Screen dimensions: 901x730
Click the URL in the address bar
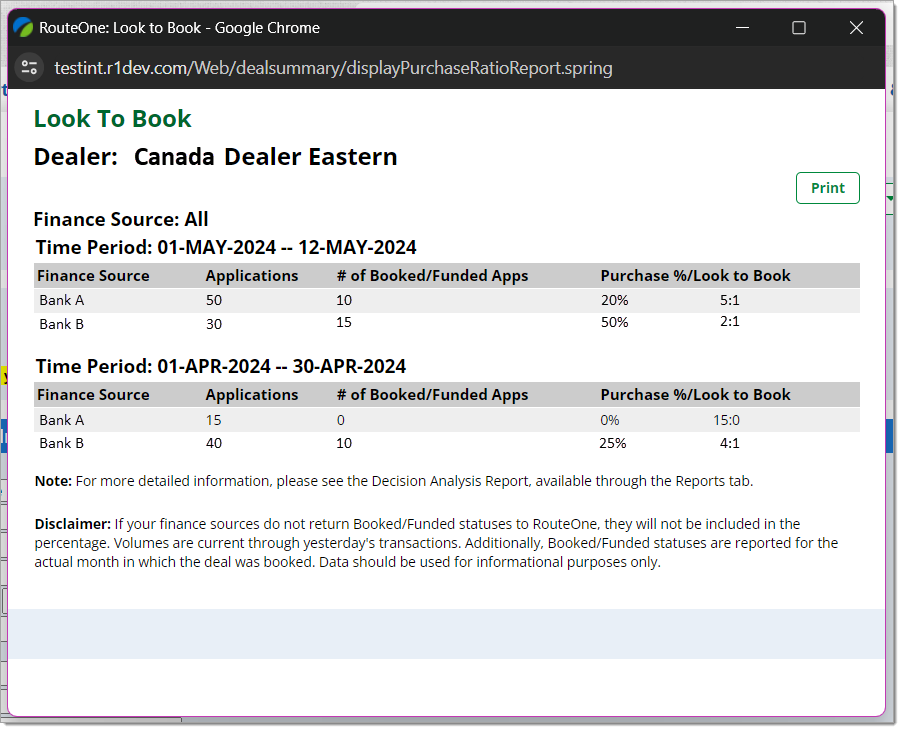pos(333,68)
